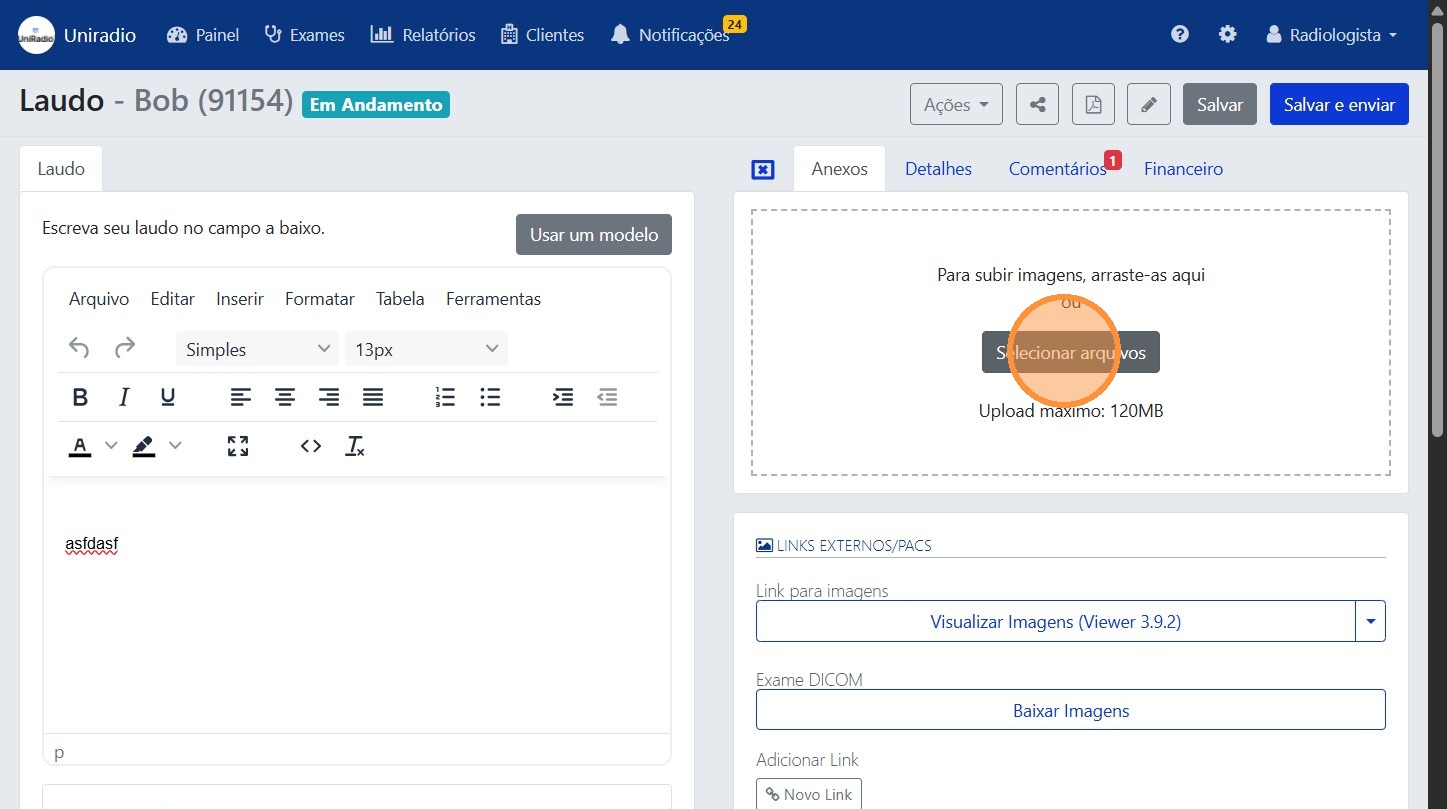Open help question mark icon
This screenshot has width=1447, height=809.
(1180, 34)
